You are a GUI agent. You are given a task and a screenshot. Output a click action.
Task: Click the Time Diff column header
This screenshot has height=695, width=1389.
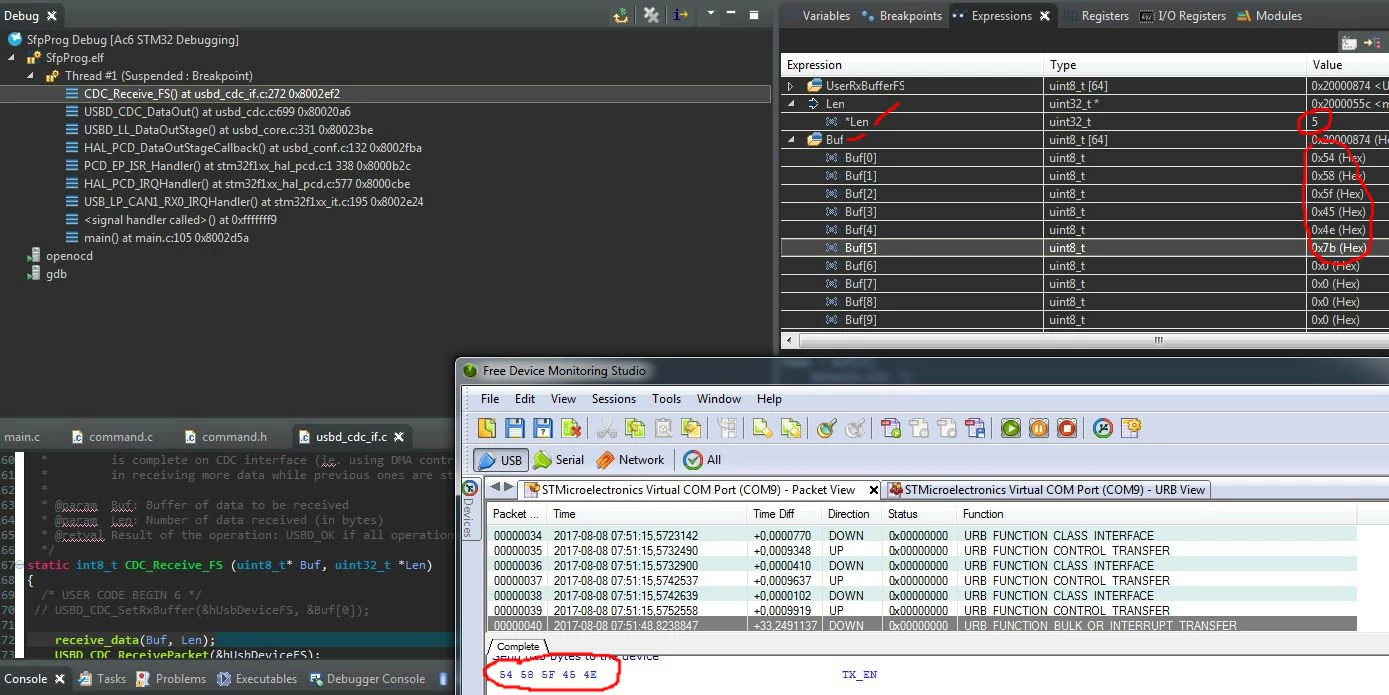point(783,513)
